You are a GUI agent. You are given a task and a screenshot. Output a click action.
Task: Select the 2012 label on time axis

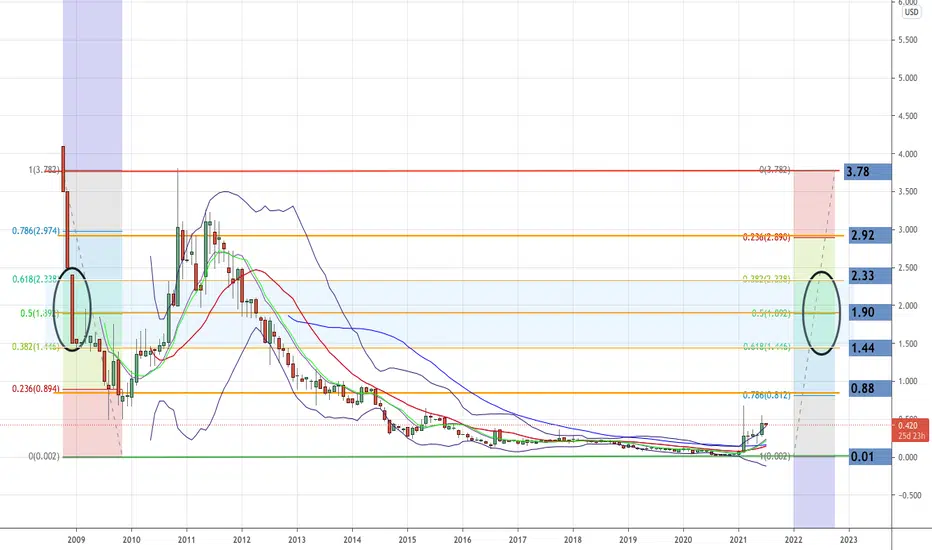coord(242,540)
